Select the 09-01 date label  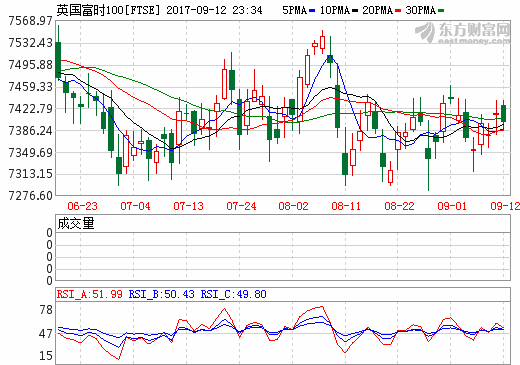(x=452, y=206)
